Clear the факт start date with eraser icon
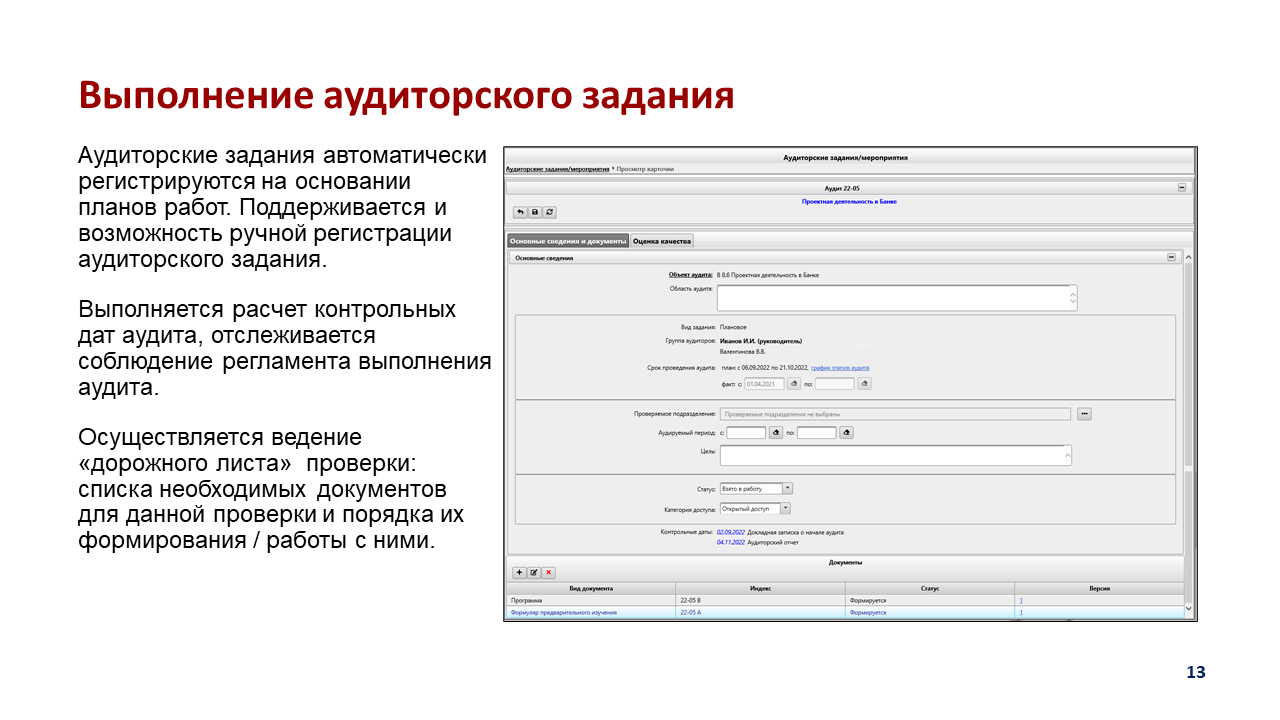This screenshot has width=1280, height=720. 794,383
